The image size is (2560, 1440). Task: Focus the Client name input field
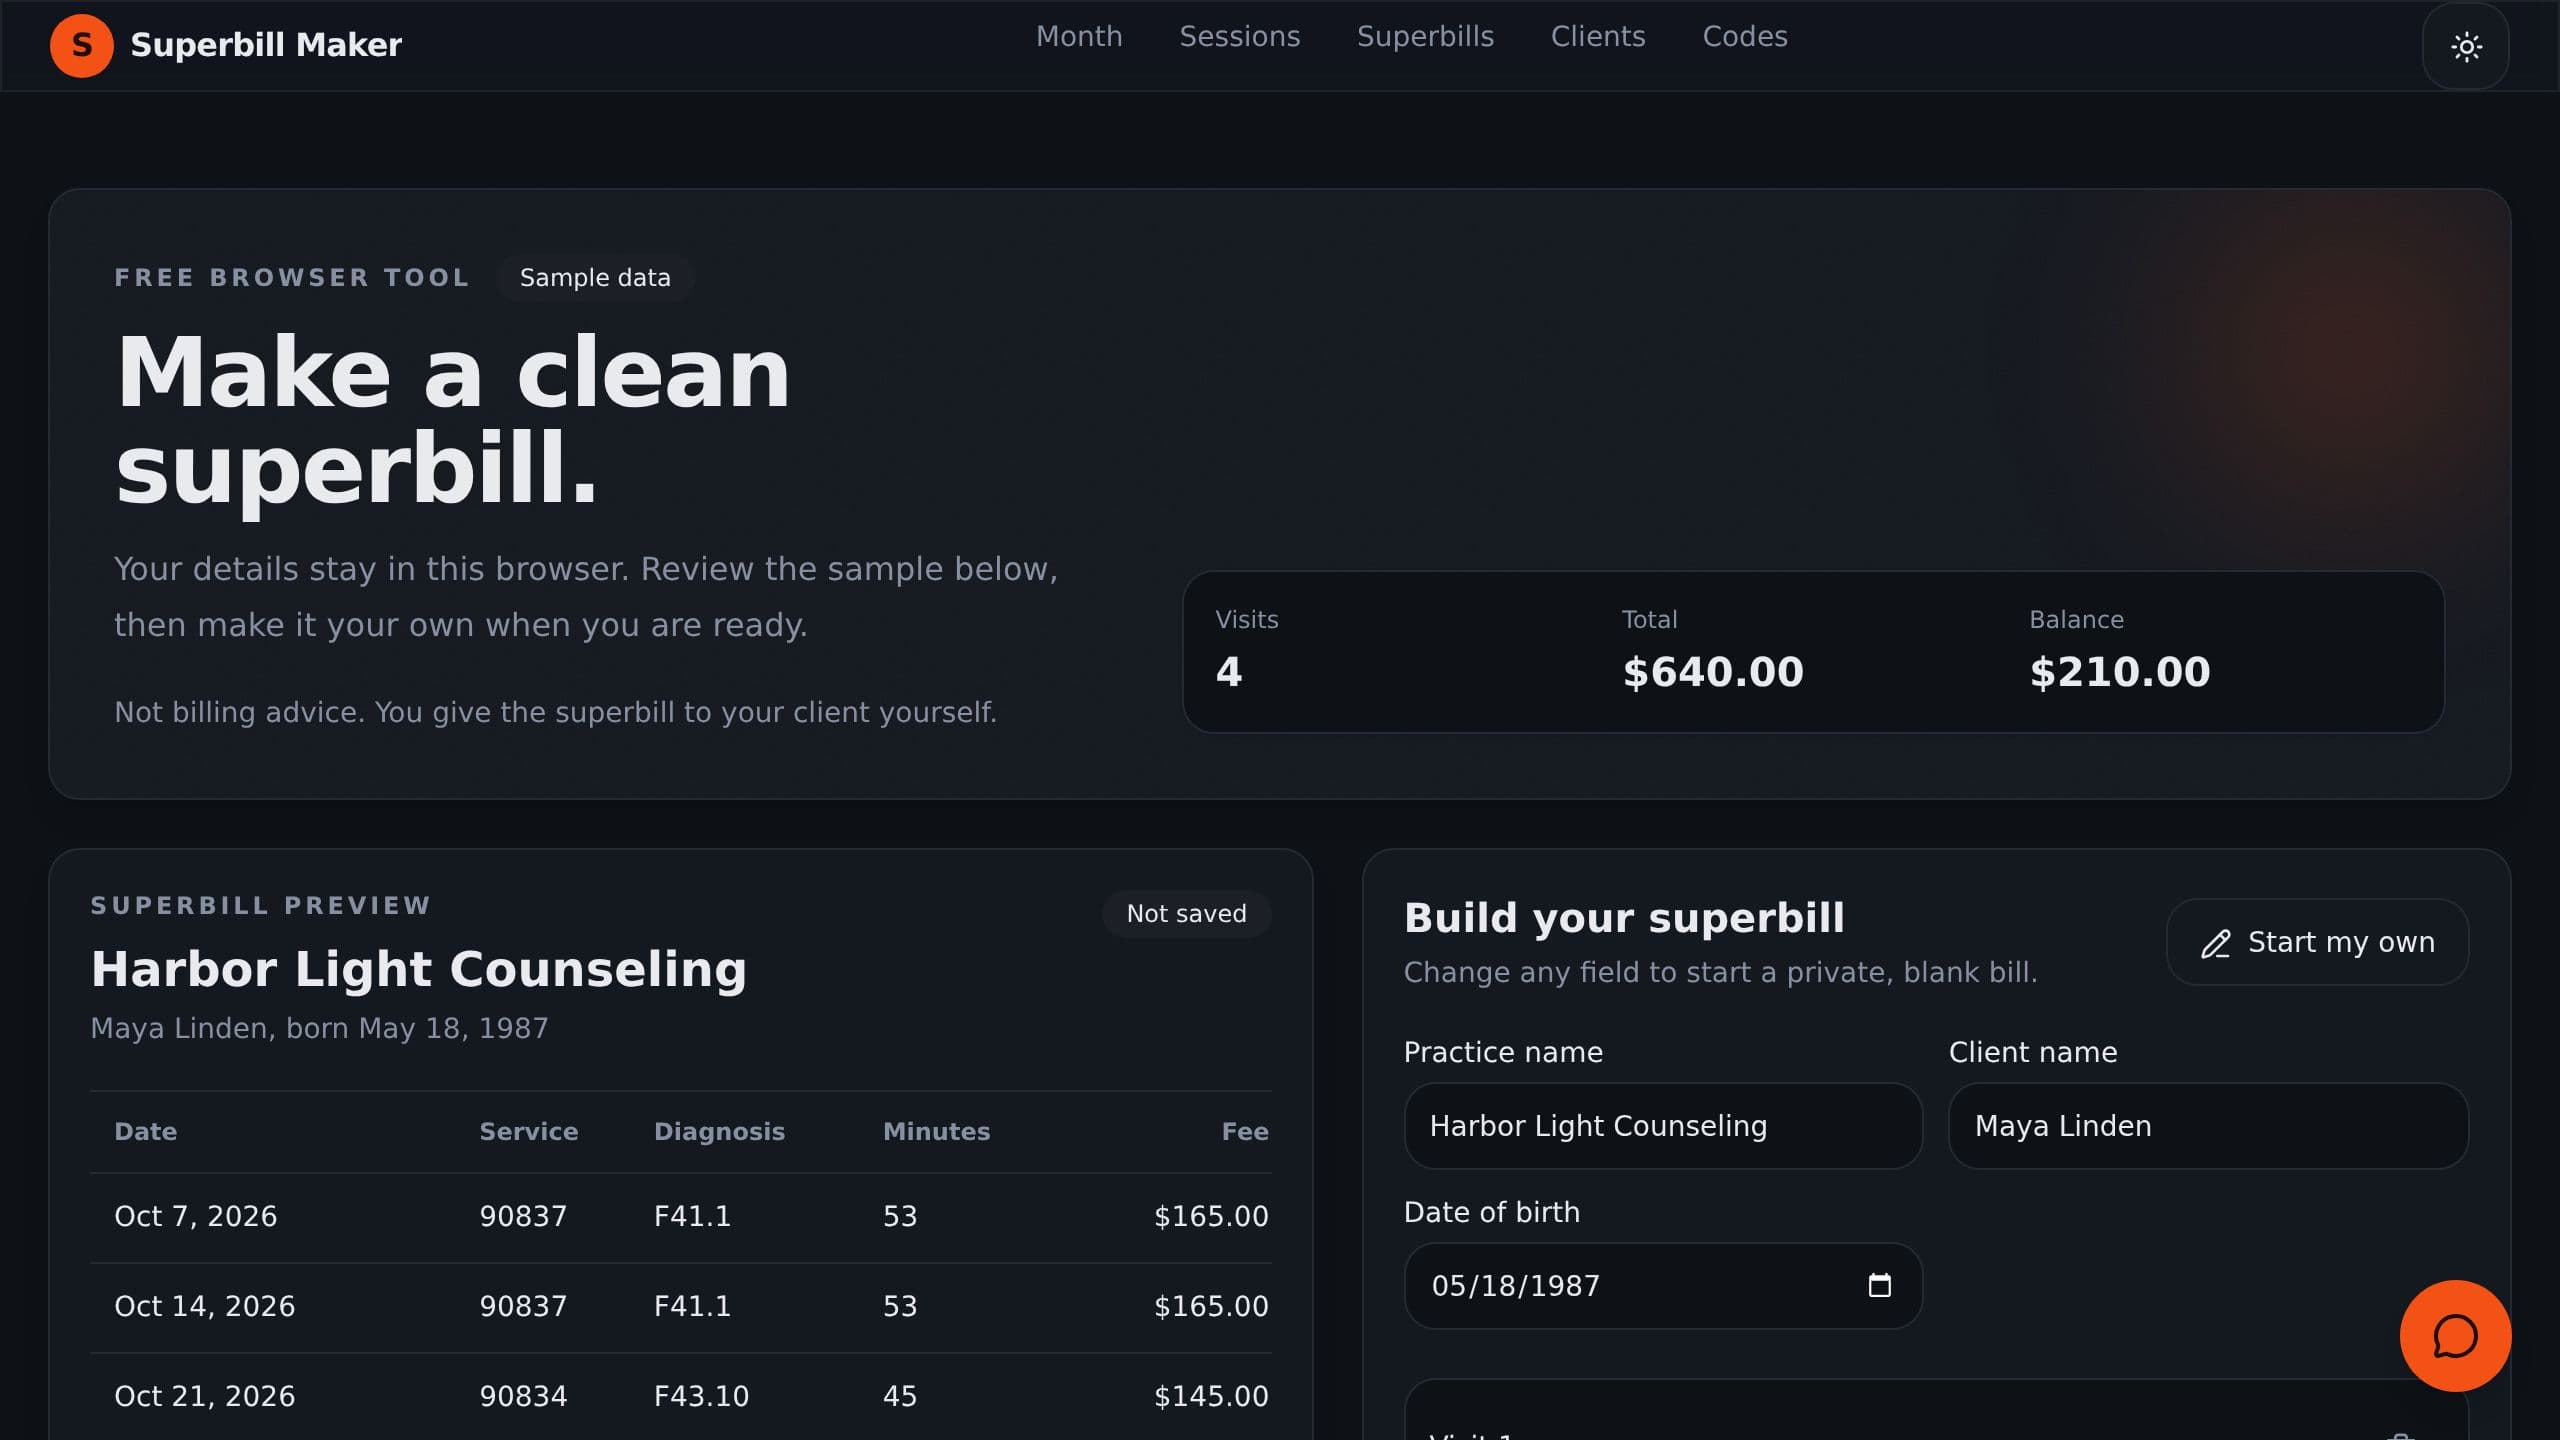2208,1126
